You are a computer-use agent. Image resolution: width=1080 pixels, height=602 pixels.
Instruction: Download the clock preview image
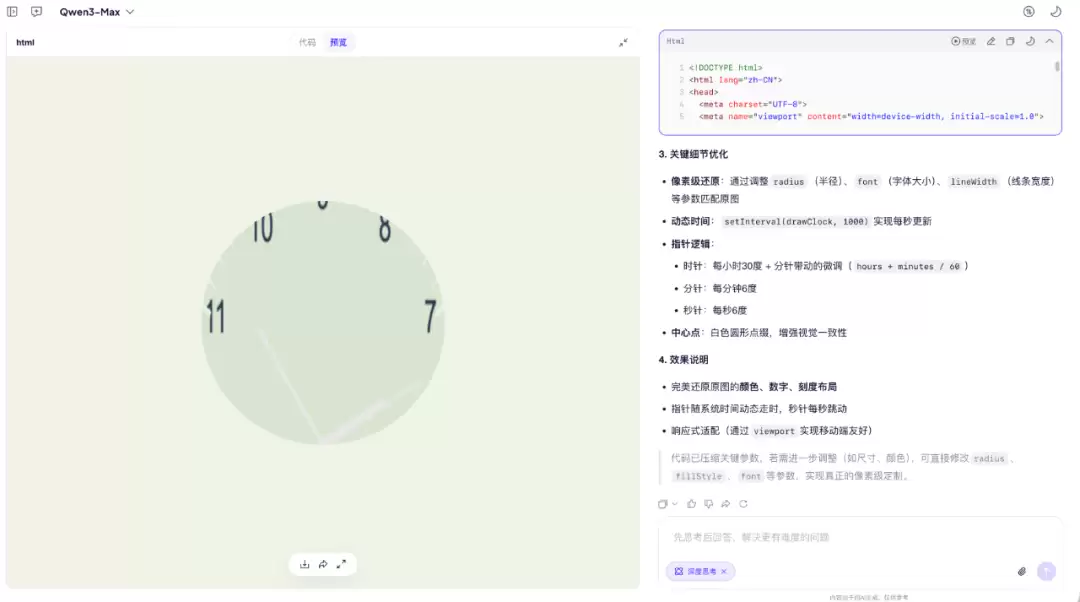305,564
